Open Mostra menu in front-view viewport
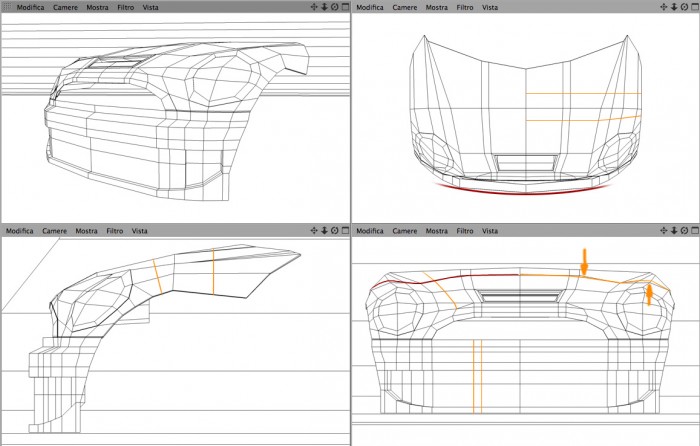 click(x=437, y=231)
